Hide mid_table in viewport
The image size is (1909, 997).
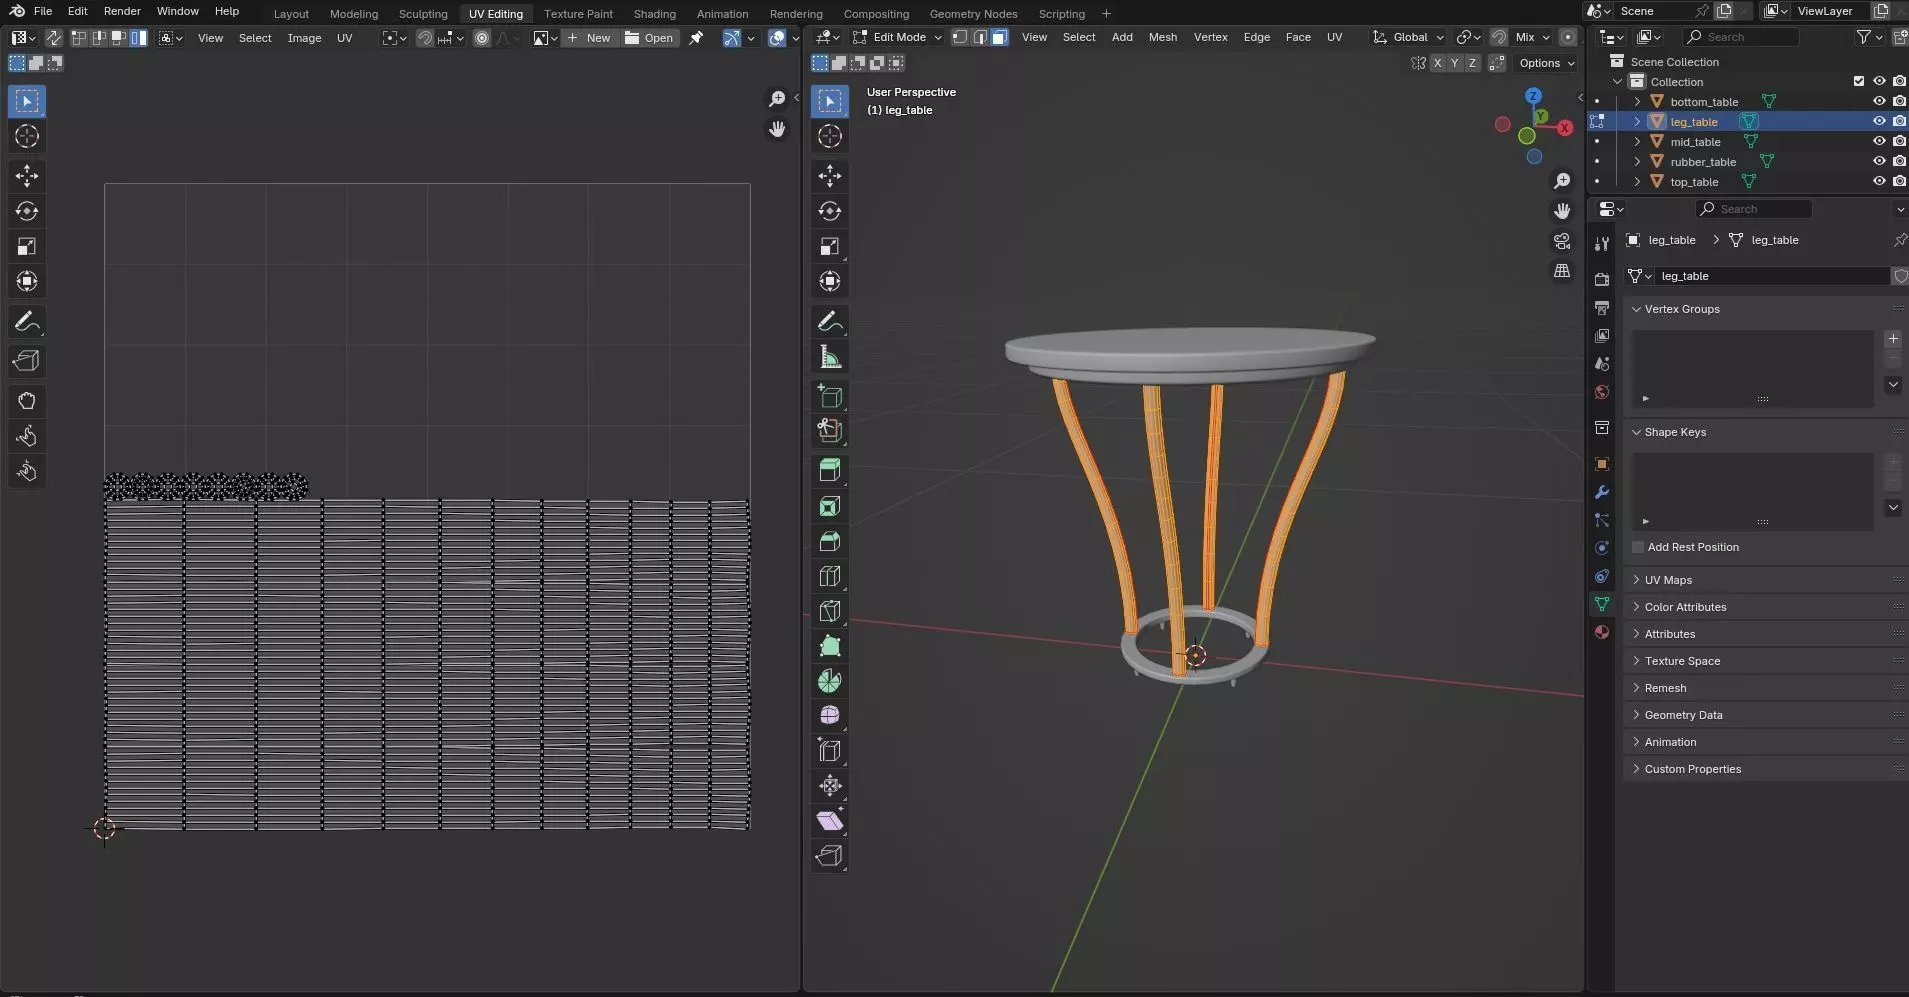[1879, 141]
